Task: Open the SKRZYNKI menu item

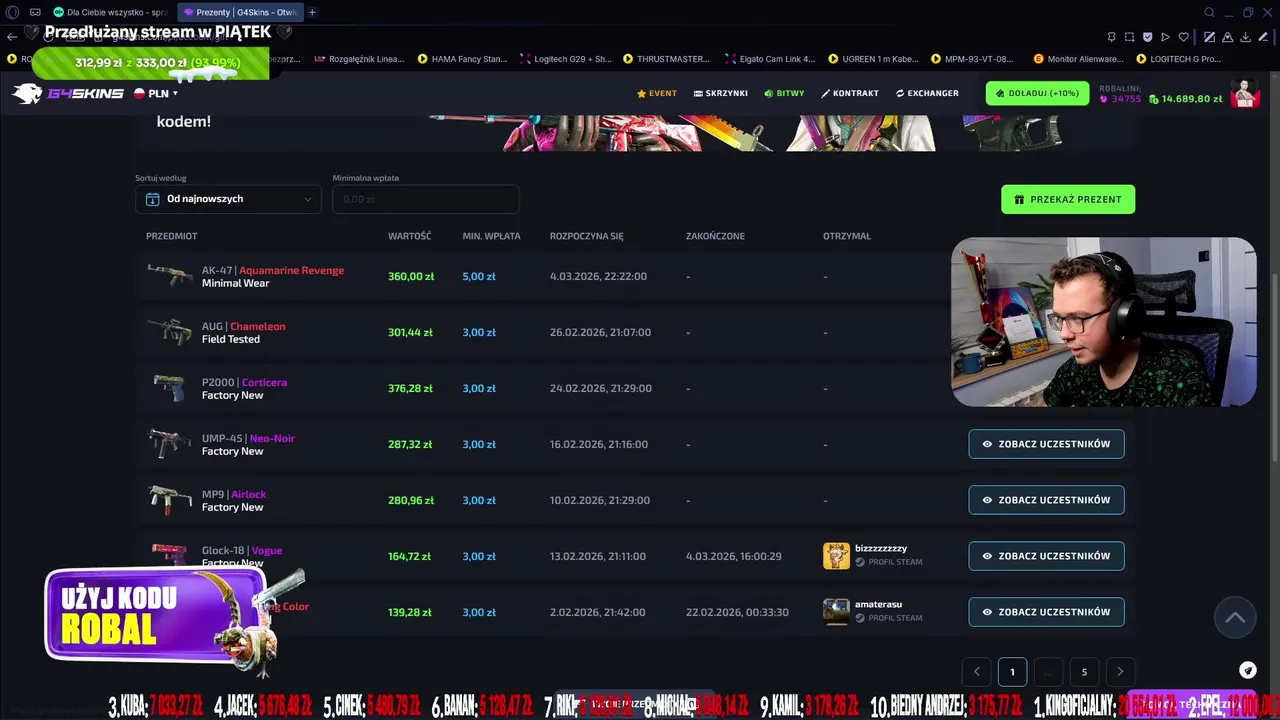Action: click(x=720, y=93)
